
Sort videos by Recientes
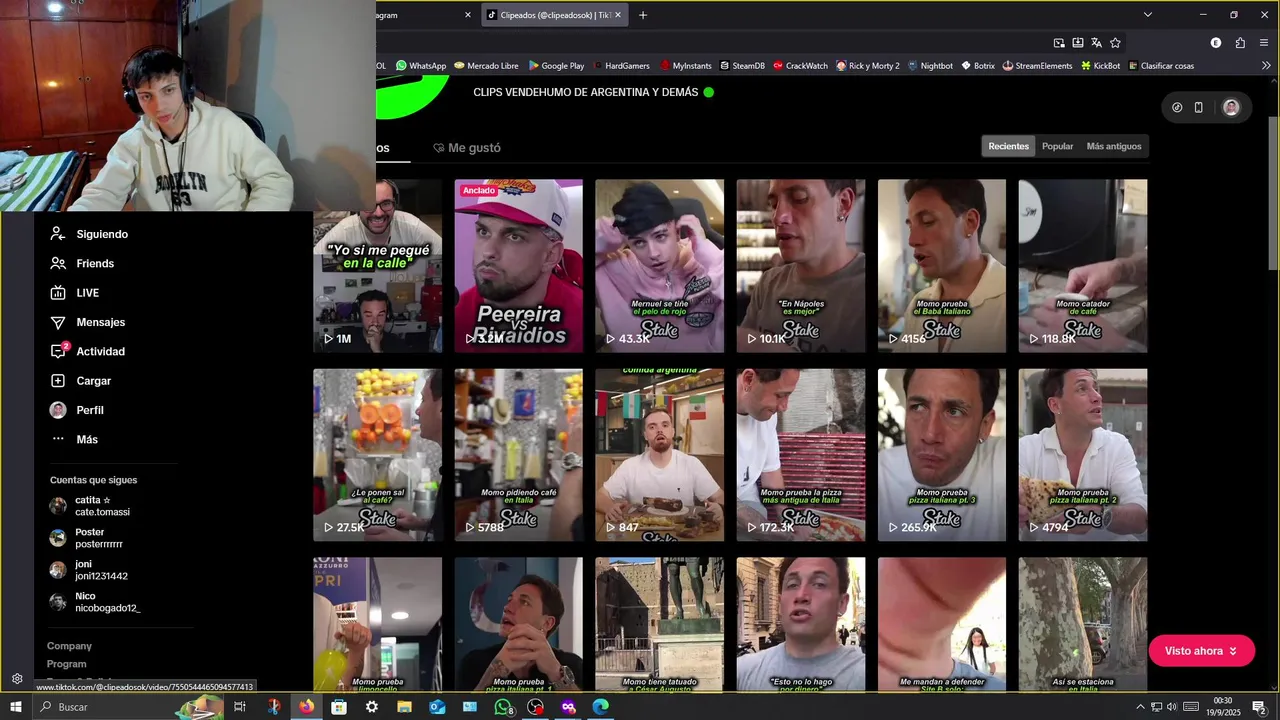[x=1008, y=146]
